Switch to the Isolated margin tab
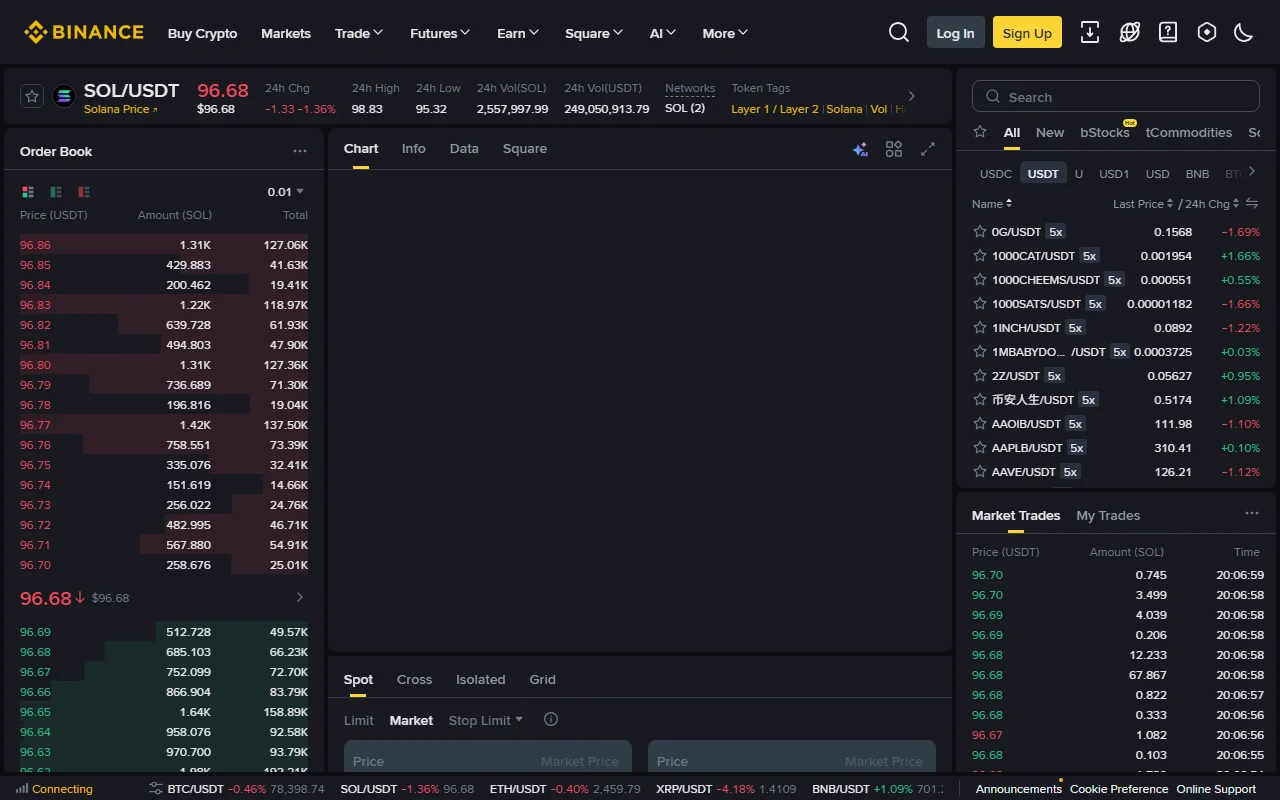1280x800 pixels. [x=481, y=679]
